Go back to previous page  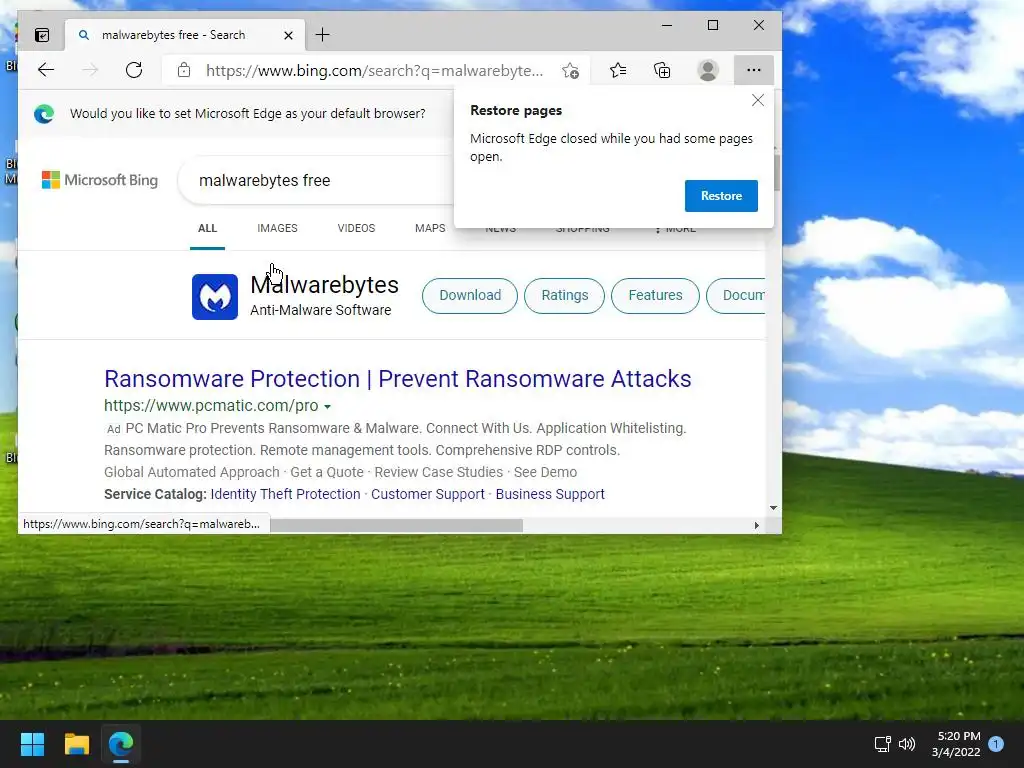(x=46, y=70)
